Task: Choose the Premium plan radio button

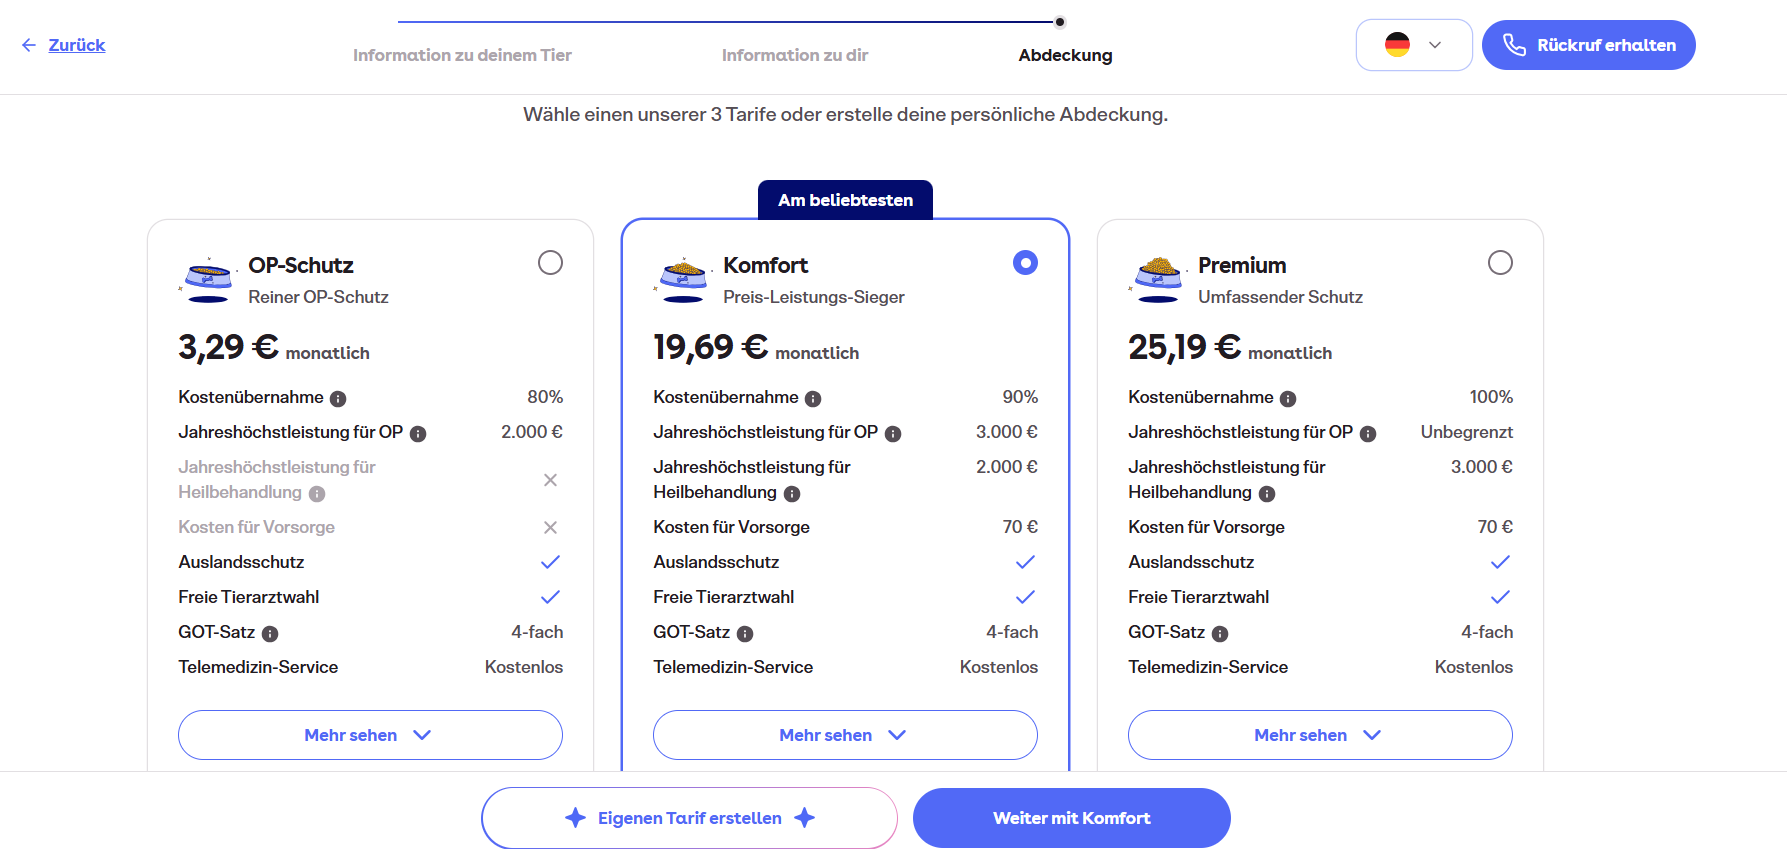Action: 1500,263
